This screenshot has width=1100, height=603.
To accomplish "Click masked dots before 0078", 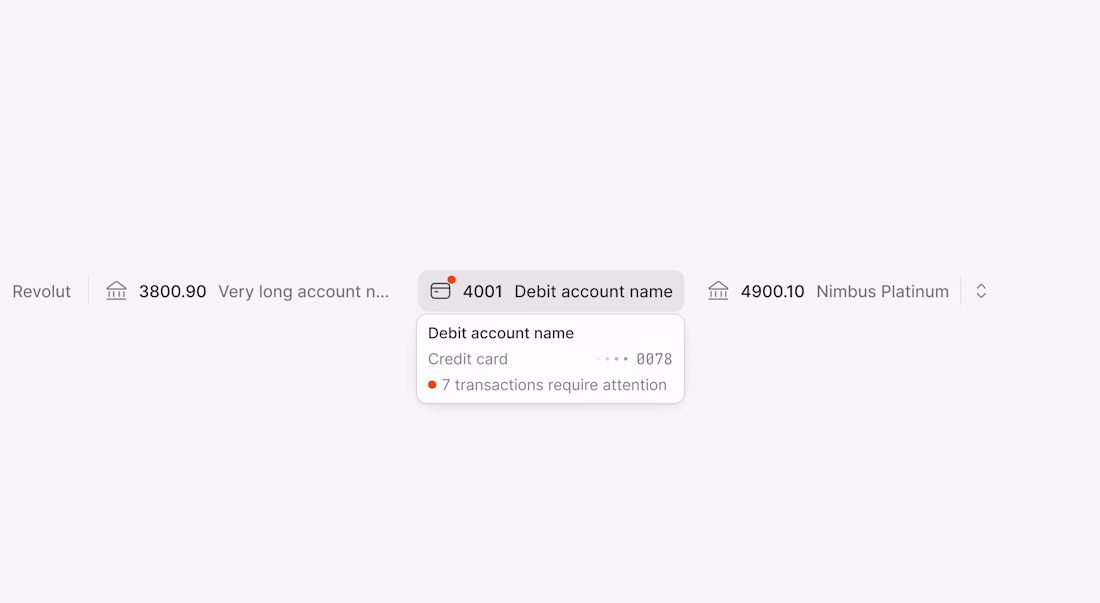I will pyautogui.click(x=613, y=359).
